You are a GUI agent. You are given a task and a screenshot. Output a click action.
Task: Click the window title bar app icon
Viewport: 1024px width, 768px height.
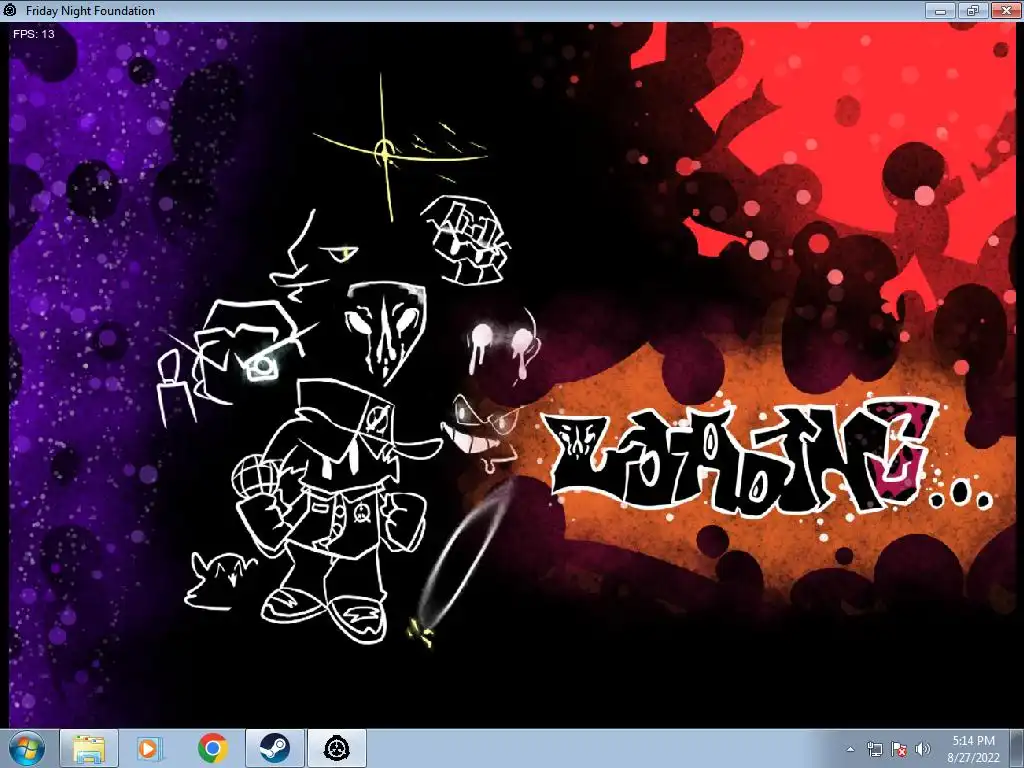coord(10,10)
